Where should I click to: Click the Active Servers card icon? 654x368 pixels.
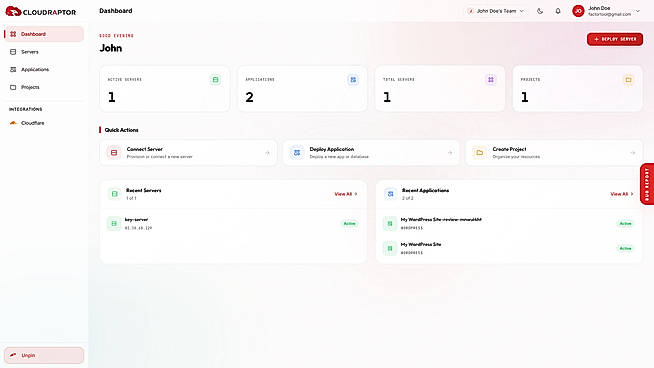pyautogui.click(x=215, y=80)
